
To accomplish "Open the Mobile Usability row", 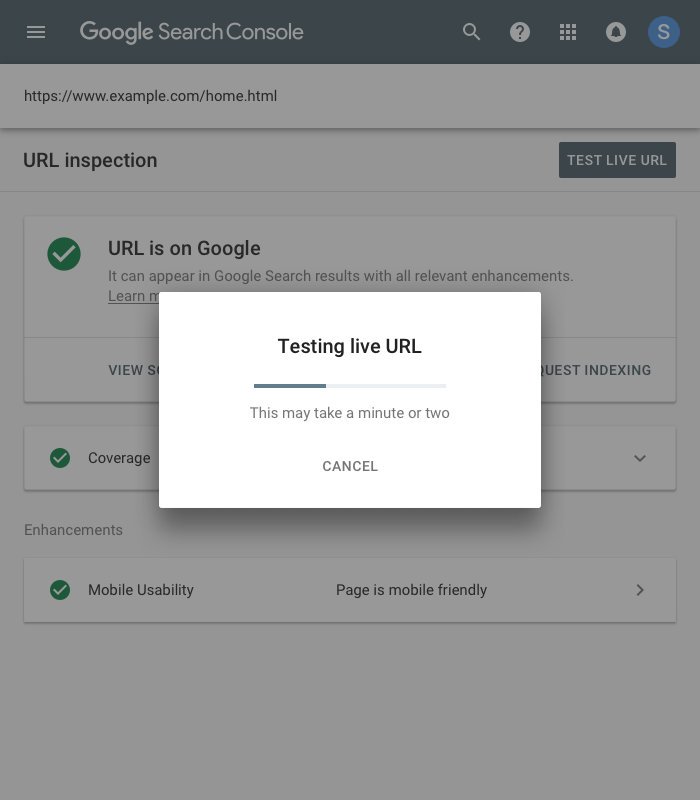I will (x=350, y=590).
